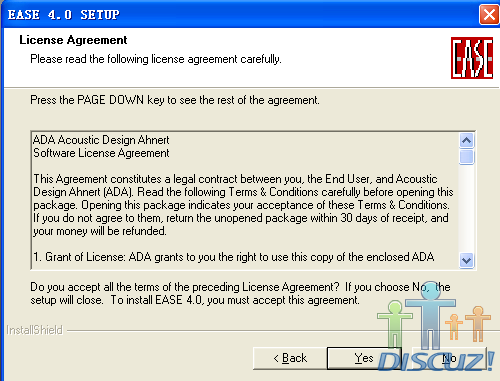This screenshot has width=500, height=381.
Task: Click the red EASE logo
Action: pos(472,58)
